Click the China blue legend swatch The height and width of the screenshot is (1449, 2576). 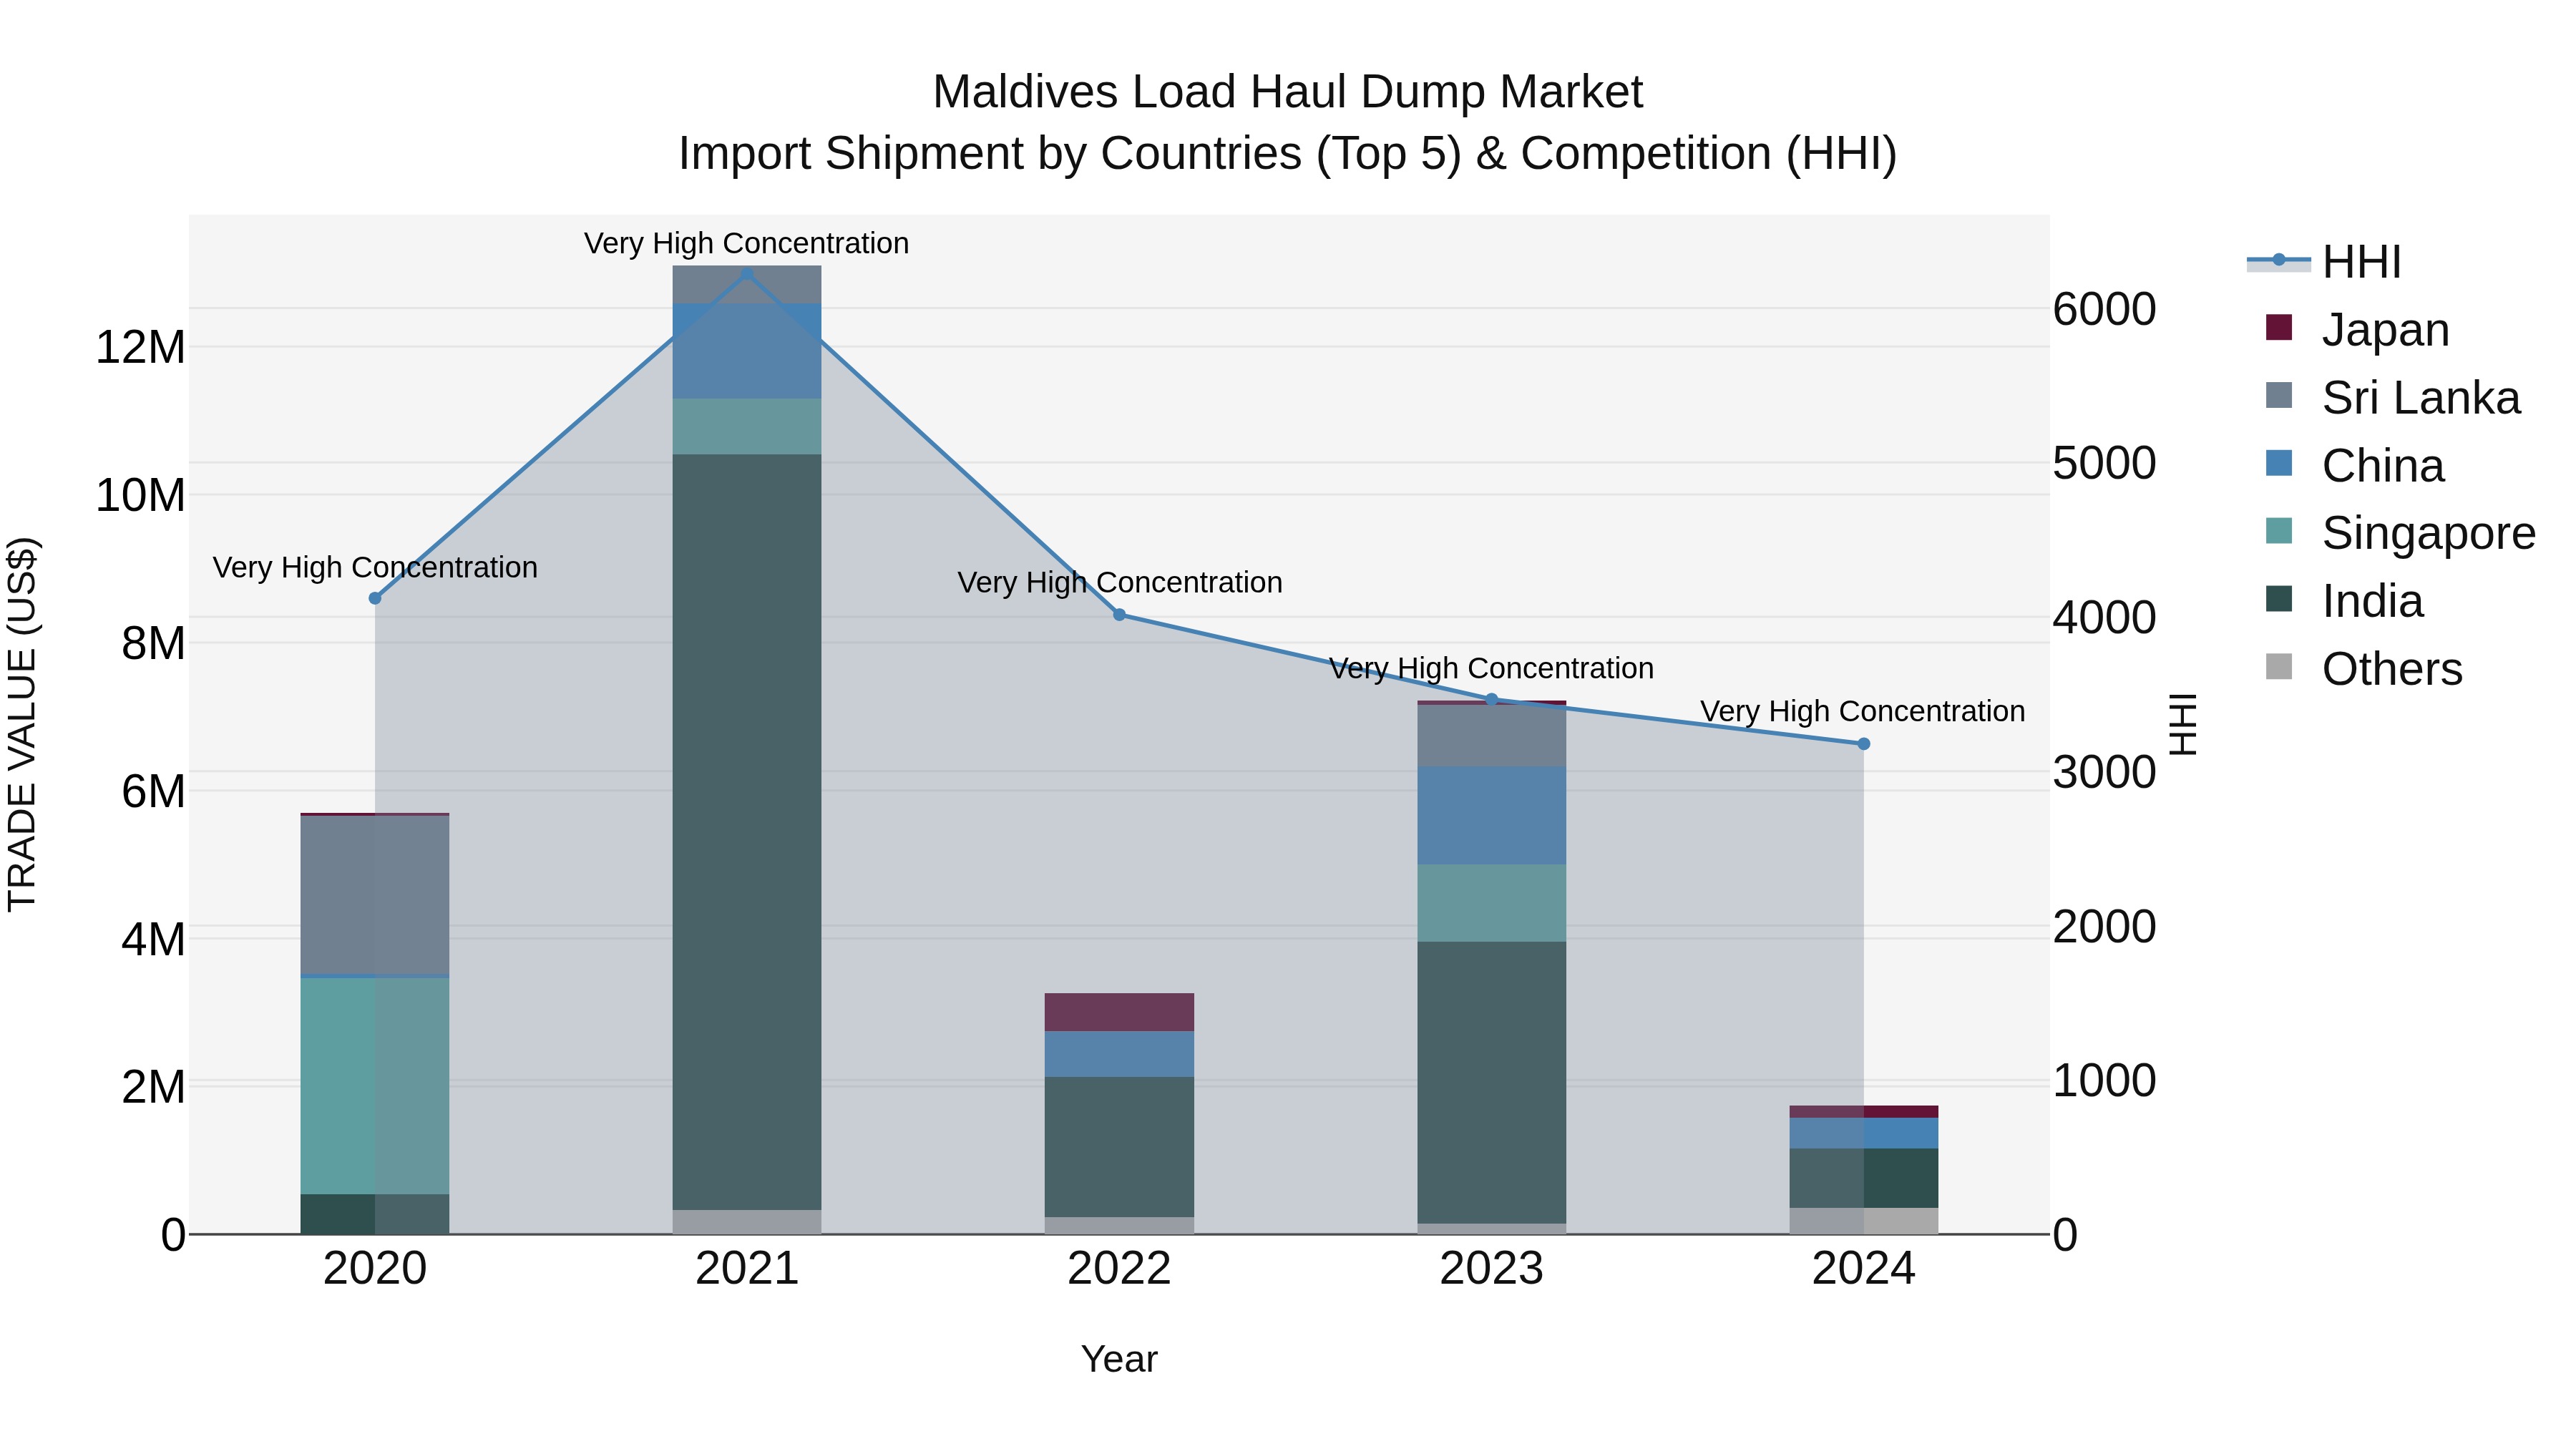(x=2279, y=463)
